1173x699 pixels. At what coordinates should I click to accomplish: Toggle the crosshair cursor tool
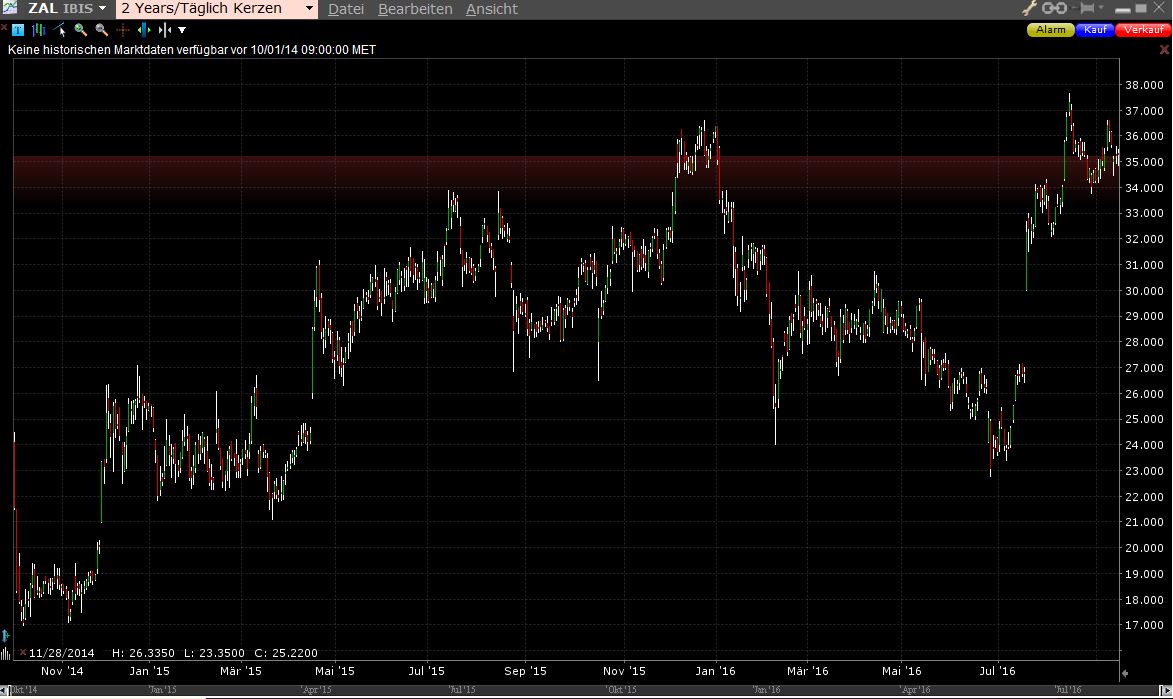click(123, 30)
